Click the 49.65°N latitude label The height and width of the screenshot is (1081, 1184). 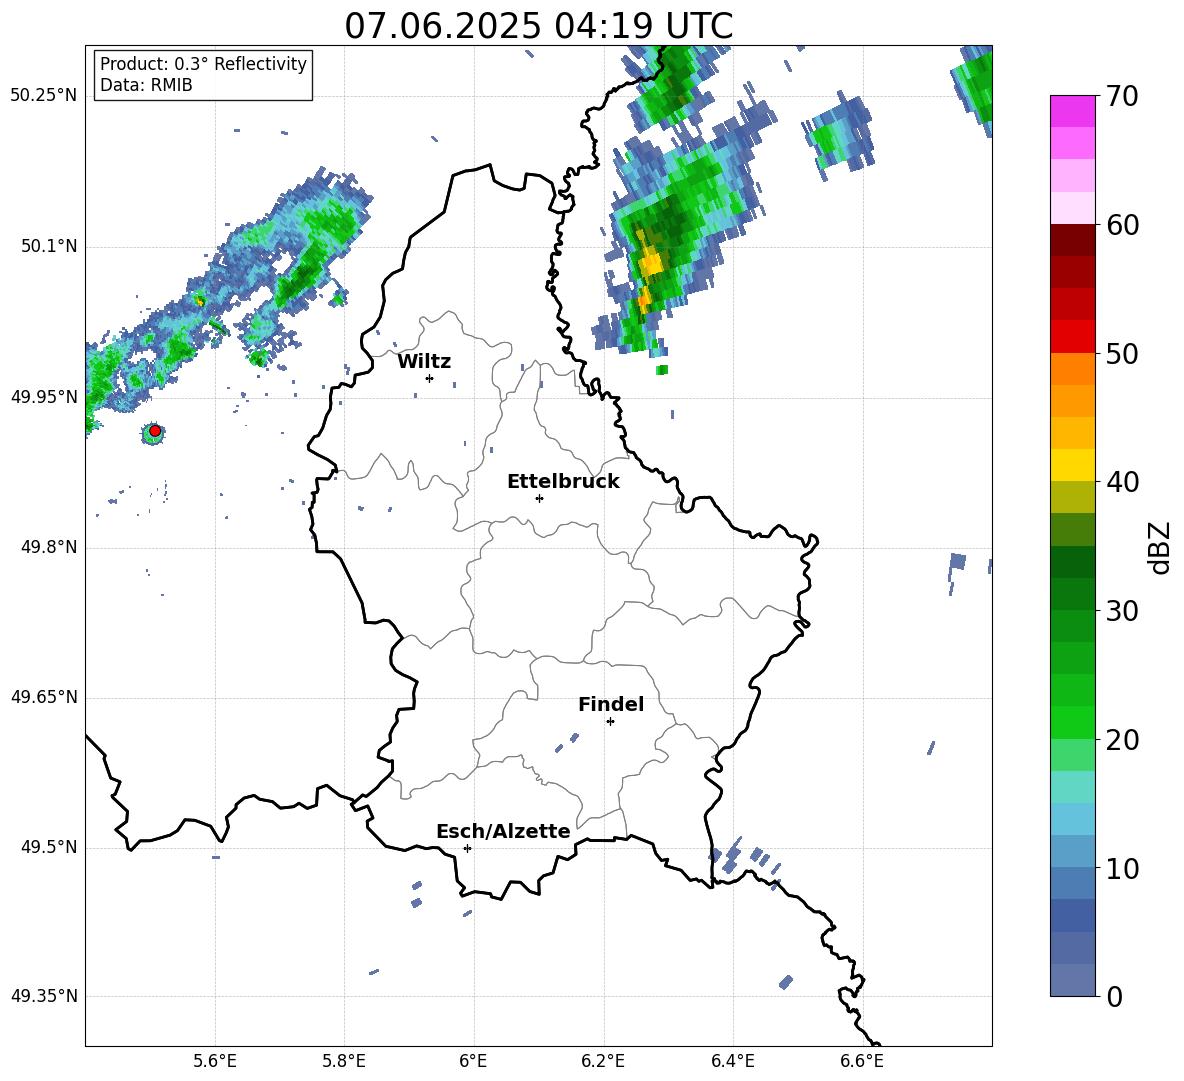(44, 697)
